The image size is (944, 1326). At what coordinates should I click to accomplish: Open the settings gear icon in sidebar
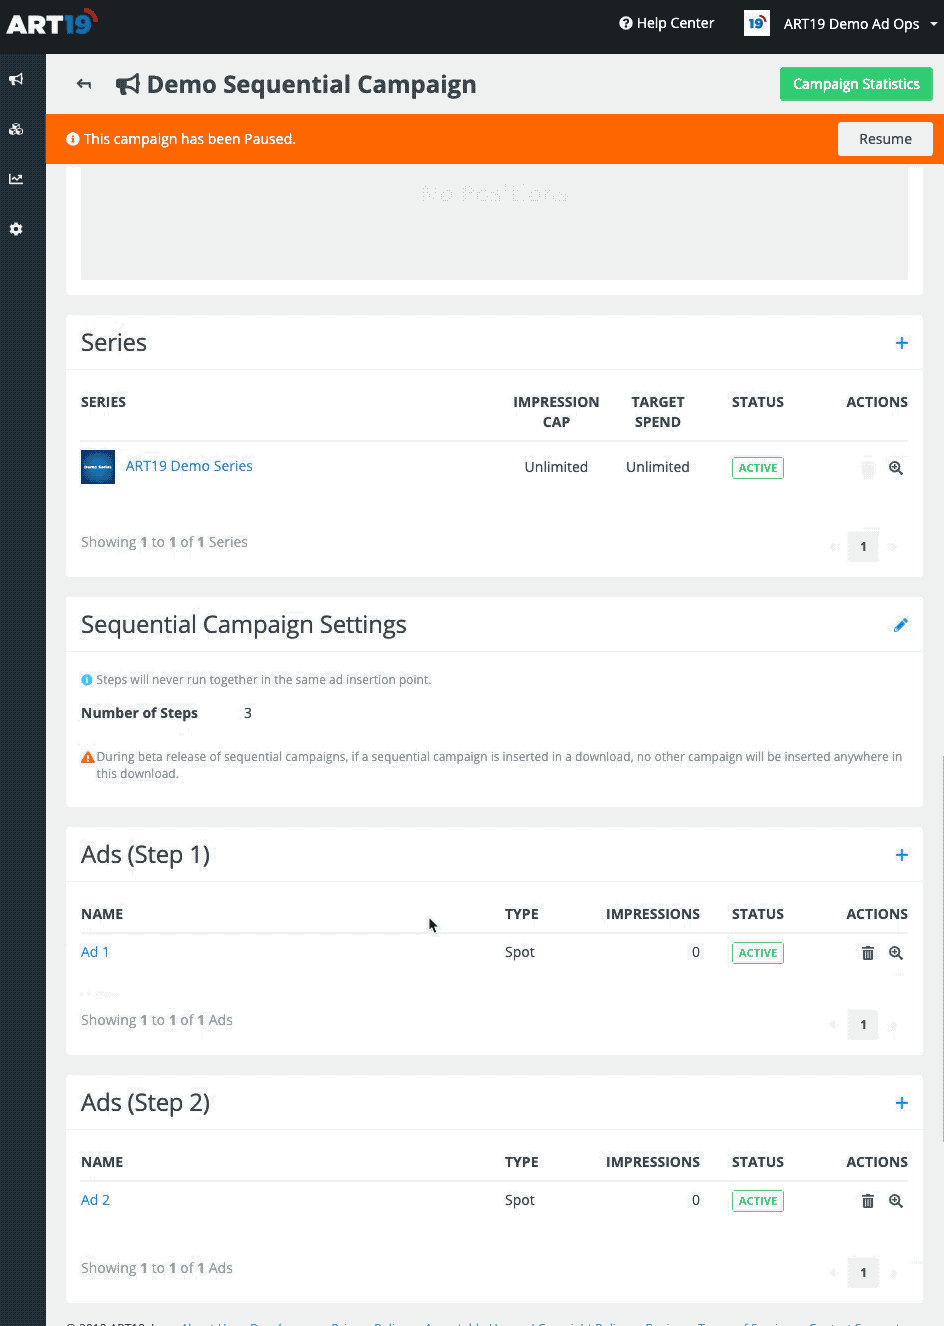(x=16, y=229)
